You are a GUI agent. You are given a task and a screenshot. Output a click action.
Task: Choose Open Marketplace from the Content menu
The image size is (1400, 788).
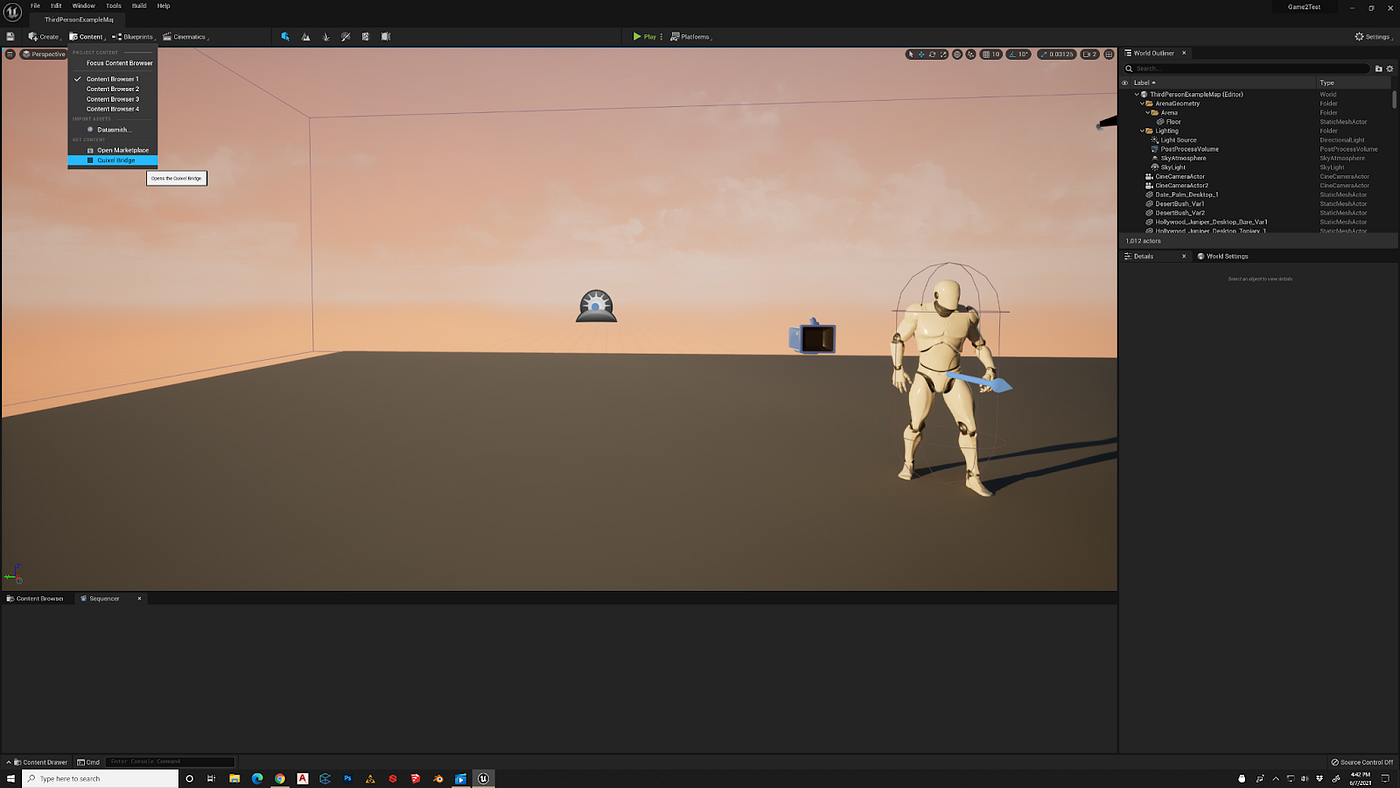coord(112,150)
